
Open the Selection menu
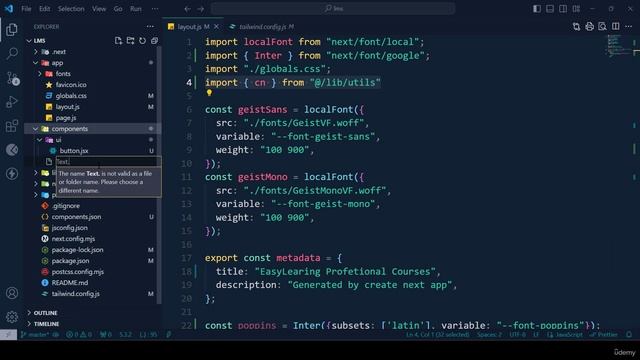[x=71, y=9]
